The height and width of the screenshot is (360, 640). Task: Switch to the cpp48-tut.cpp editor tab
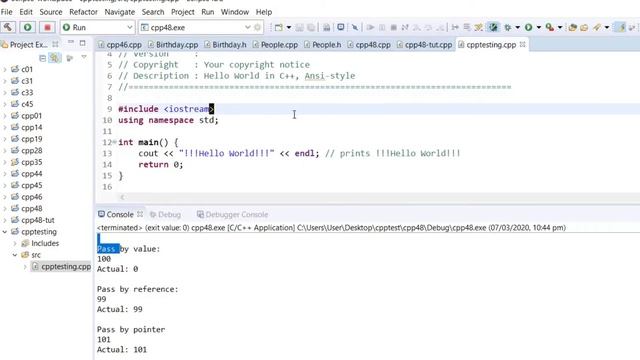coord(424,44)
